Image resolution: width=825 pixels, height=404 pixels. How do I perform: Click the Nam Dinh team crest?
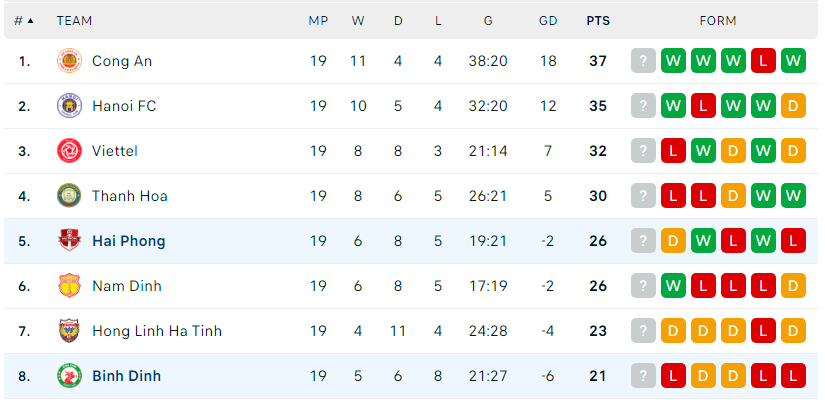(69, 286)
